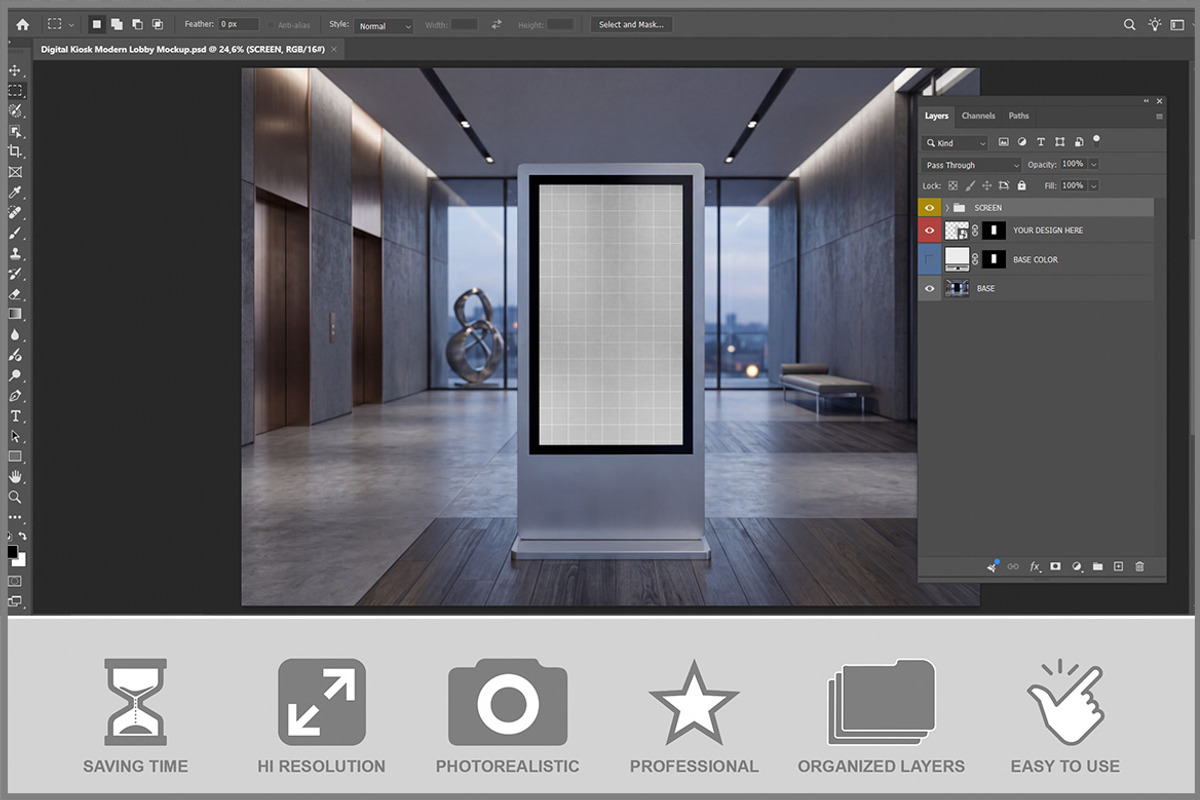Select the Quick Selection tool
Viewport: 1200px width, 800px height.
click(15, 111)
